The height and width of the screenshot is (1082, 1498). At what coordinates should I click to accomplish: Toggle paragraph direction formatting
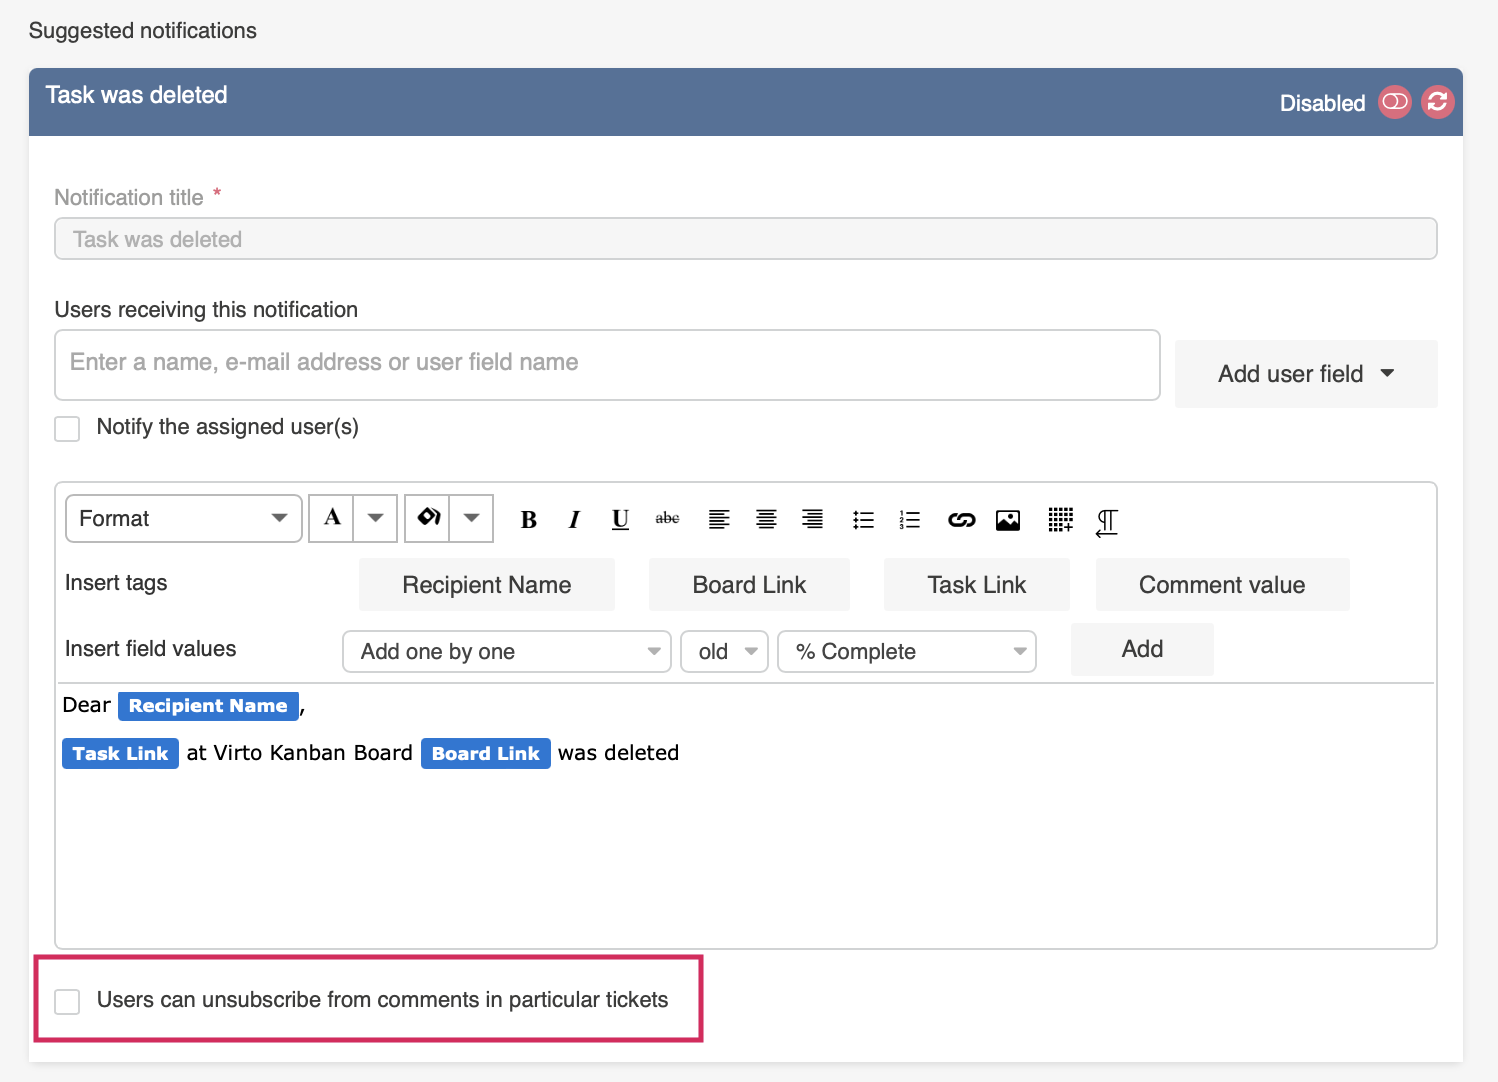click(1106, 521)
